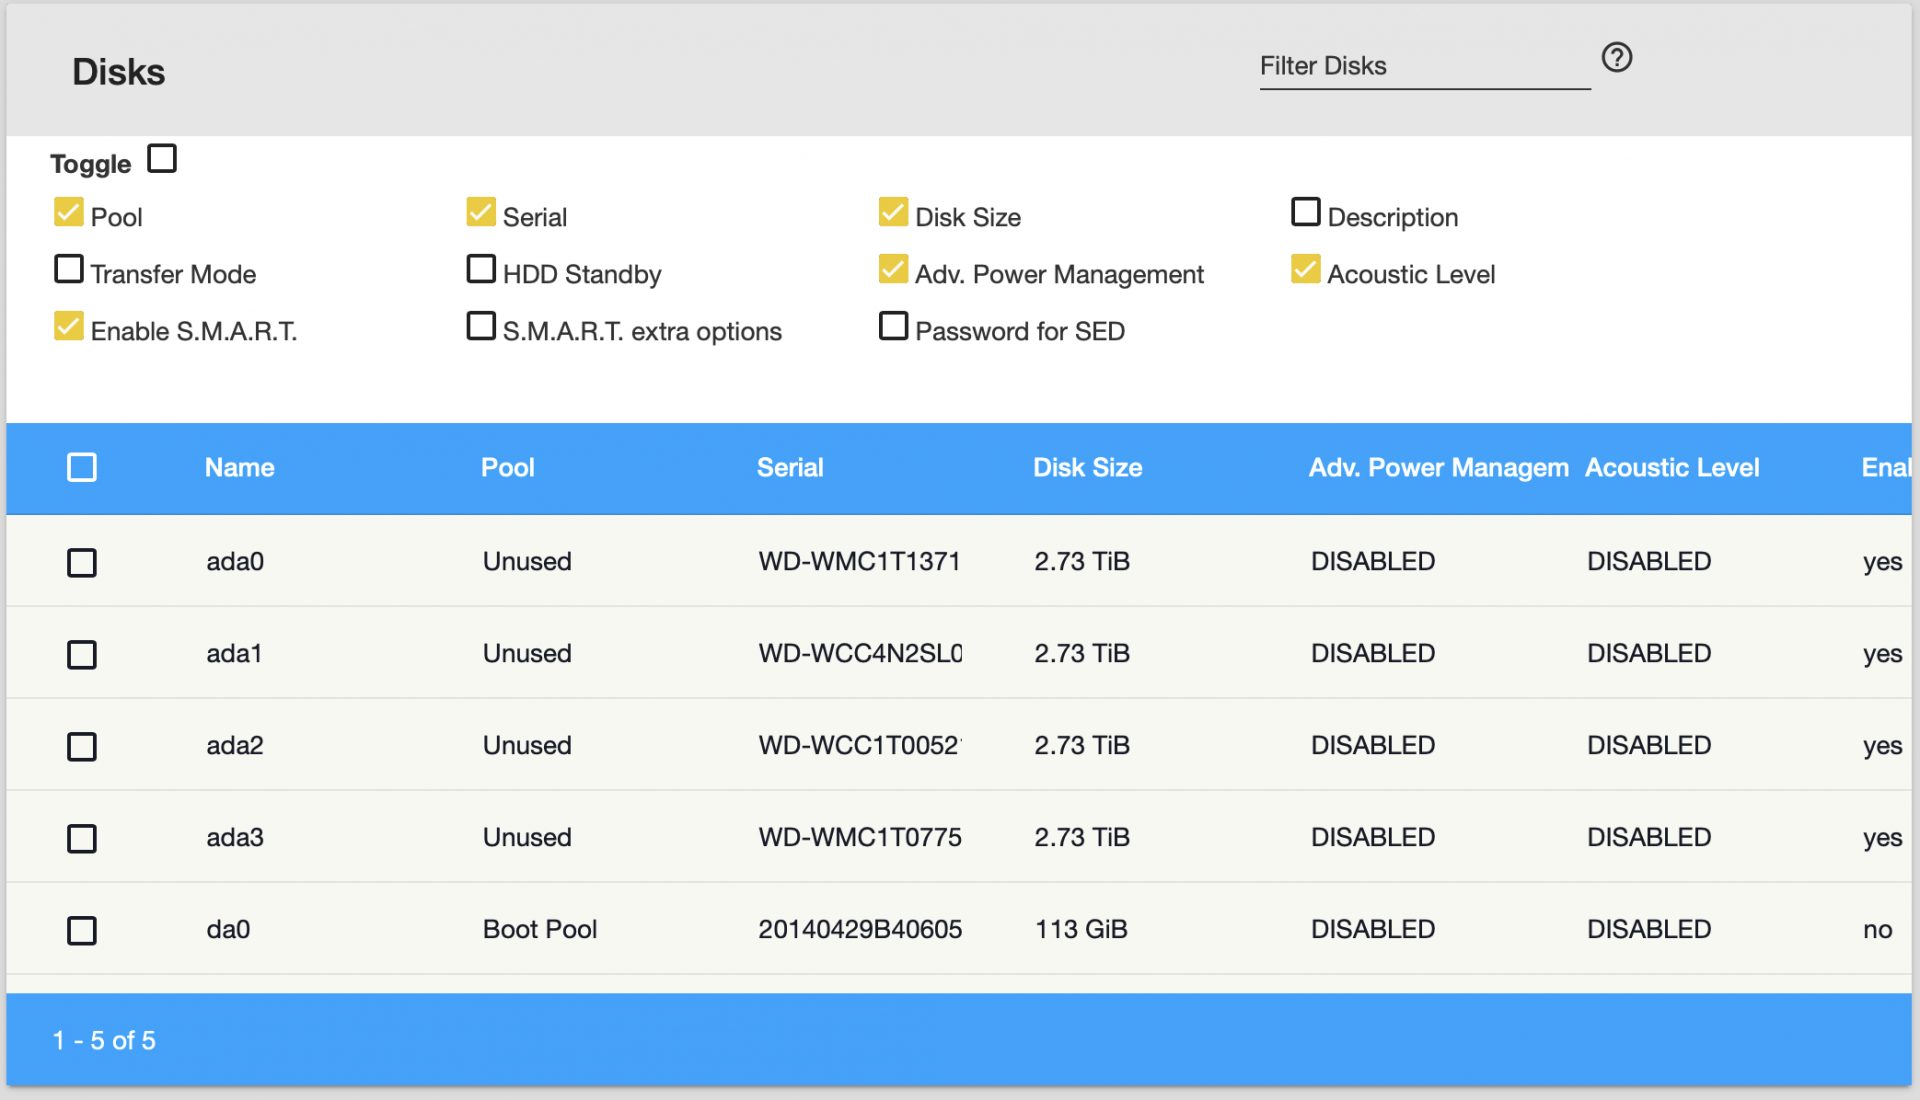Select the ada3 disk row checkbox
Viewport: 1920px width, 1100px height.
[x=82, y=839]
